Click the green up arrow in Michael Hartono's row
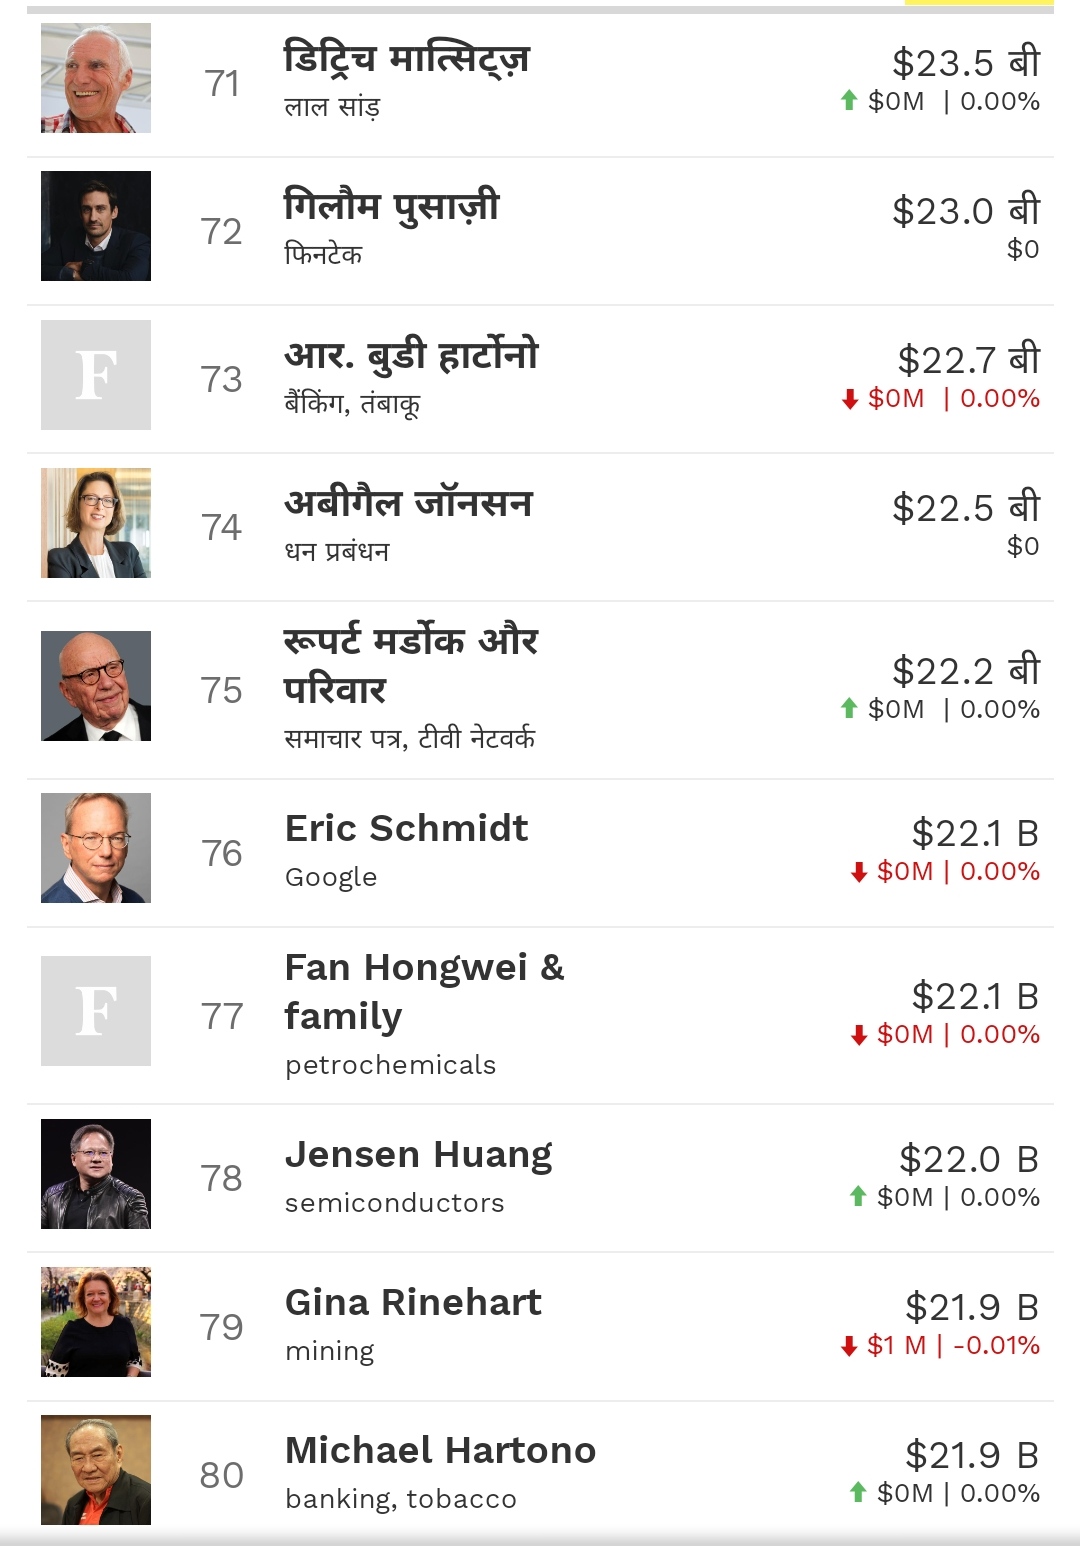This screenshot has height=1547, width=1080. pos(857,1493)
